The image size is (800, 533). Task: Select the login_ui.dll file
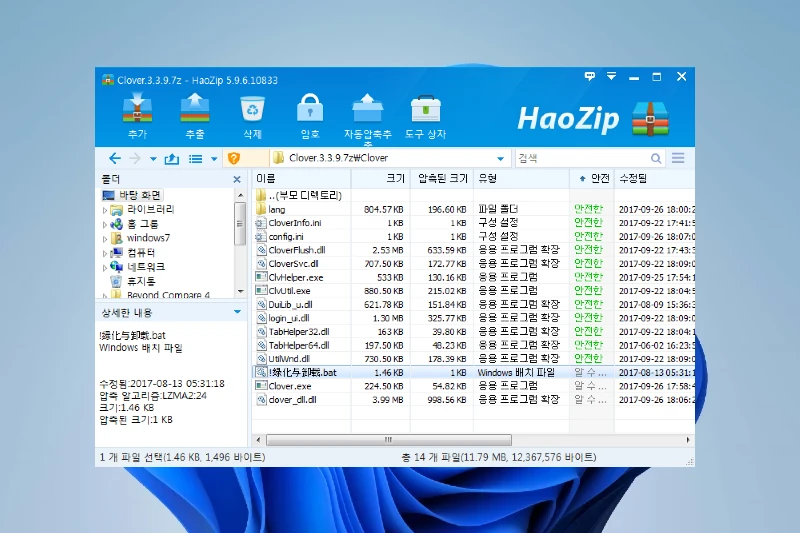[x=473, y=318]
